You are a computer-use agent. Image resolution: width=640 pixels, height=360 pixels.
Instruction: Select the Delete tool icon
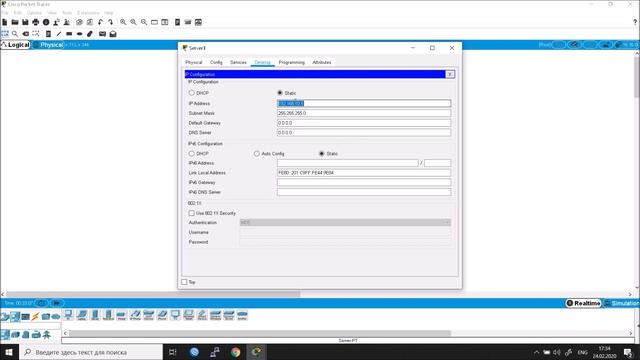click(x=26, y=34)
